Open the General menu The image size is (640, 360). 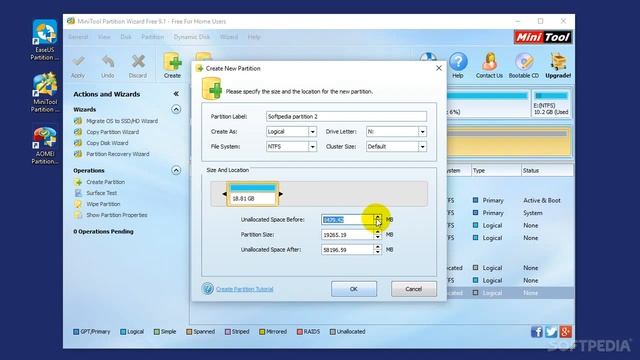coord(78,37)
